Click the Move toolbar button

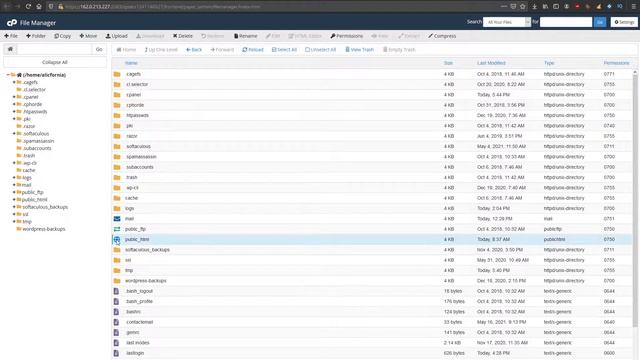[x=88, y=36]
